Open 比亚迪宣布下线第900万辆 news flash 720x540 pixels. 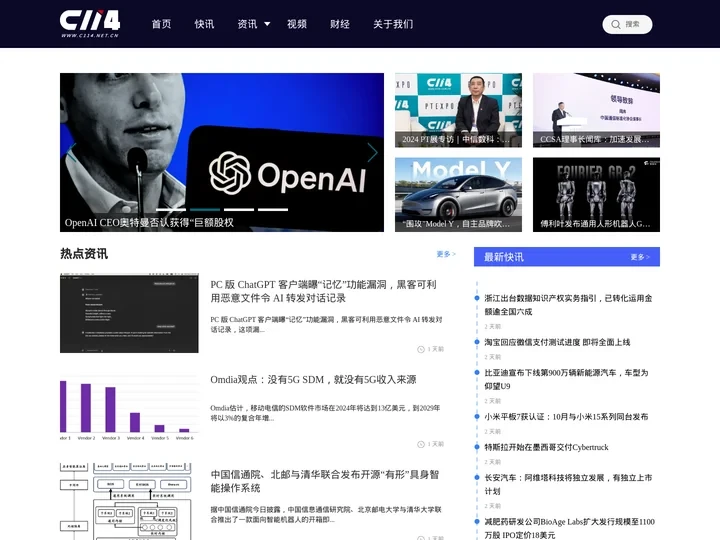pyautogui.click(x=566, y=379)
